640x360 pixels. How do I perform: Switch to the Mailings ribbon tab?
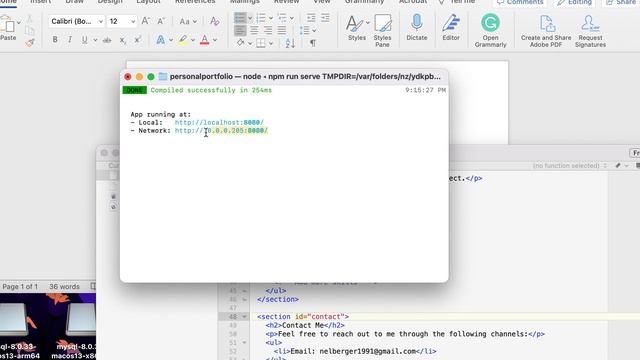coord(245,2)
